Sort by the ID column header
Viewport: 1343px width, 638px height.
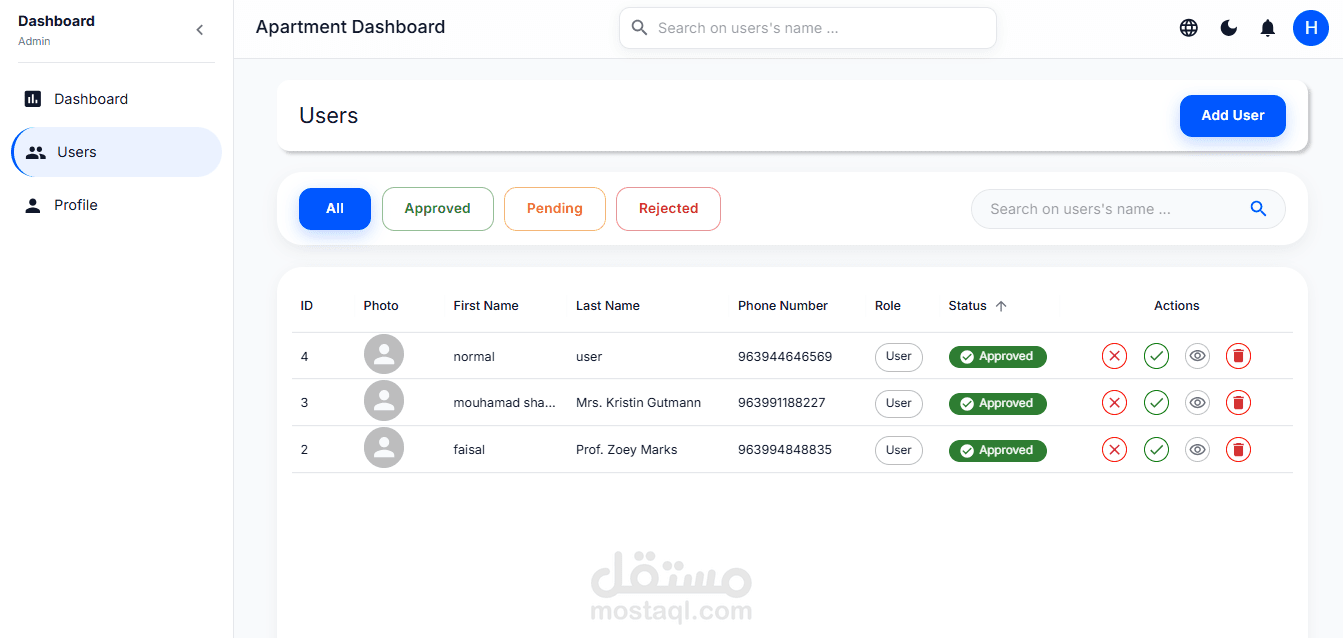pyautogui.click(x=307, y=306)
